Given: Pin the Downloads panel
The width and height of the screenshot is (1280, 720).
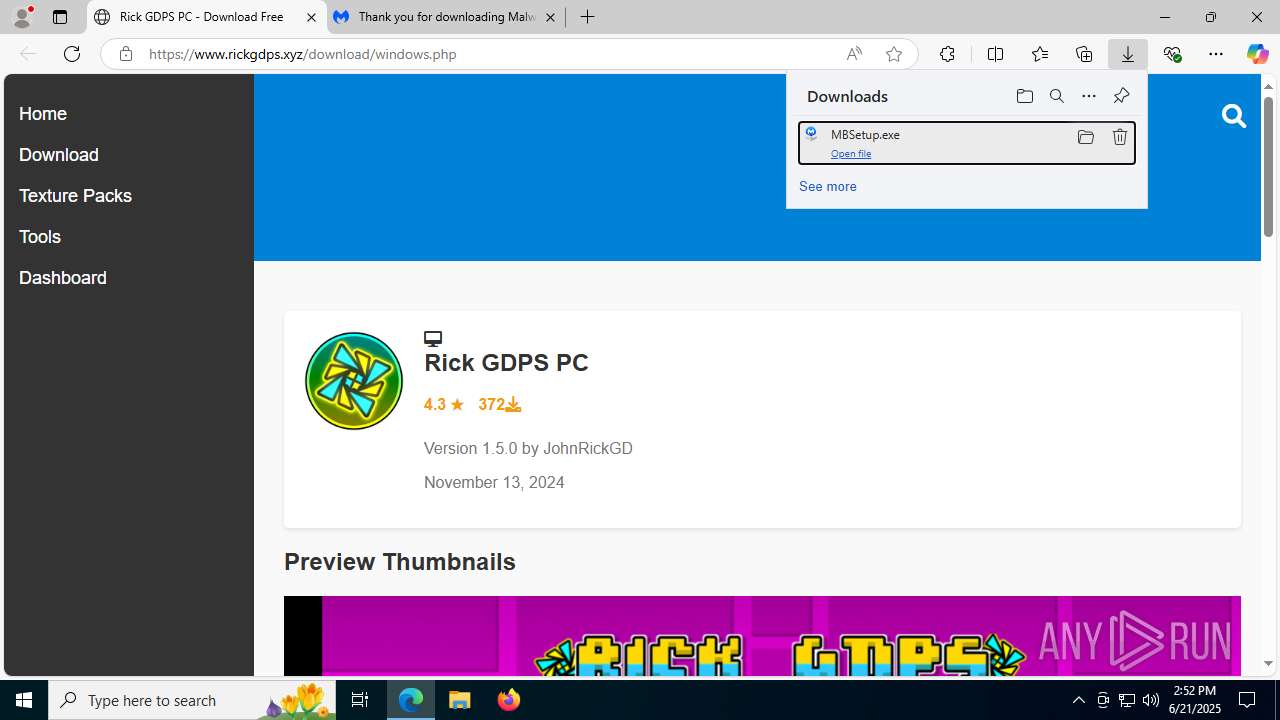Looking at the screenshot, I should click(x=1121, y=96).
